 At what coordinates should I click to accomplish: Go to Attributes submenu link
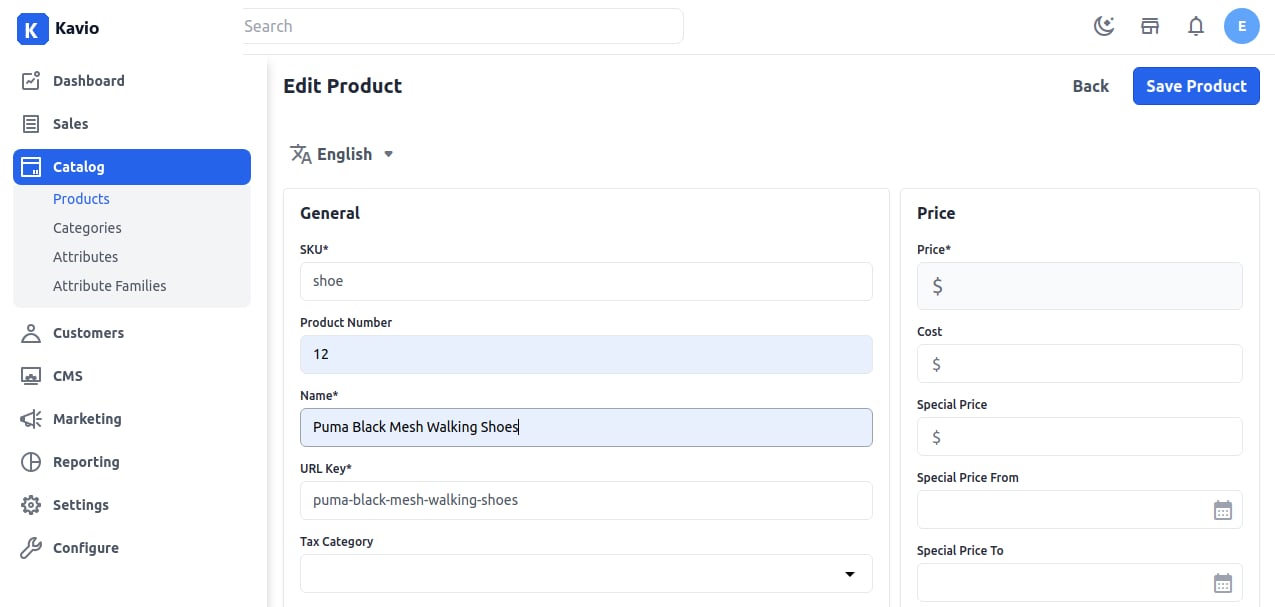[x=85, y=257]
